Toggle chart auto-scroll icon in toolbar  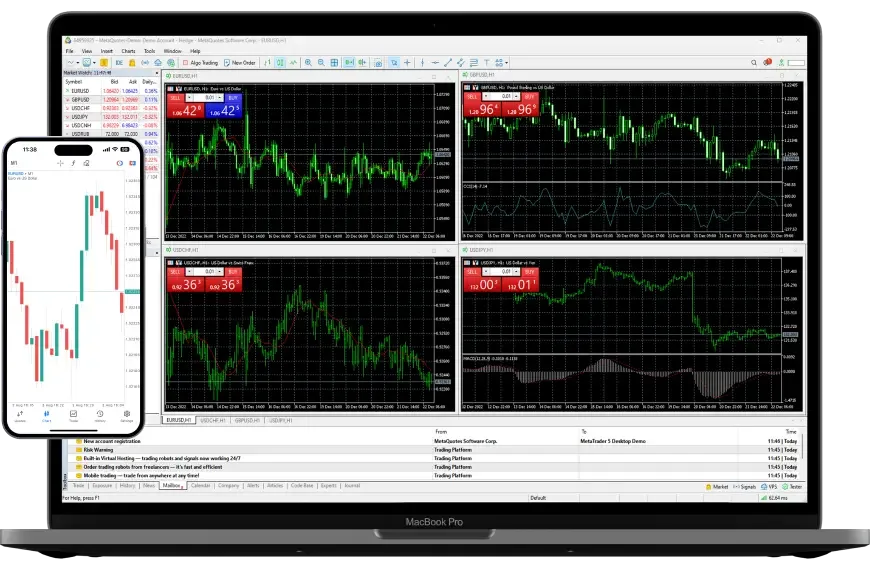pyautogui.click(x=349, y=63)
